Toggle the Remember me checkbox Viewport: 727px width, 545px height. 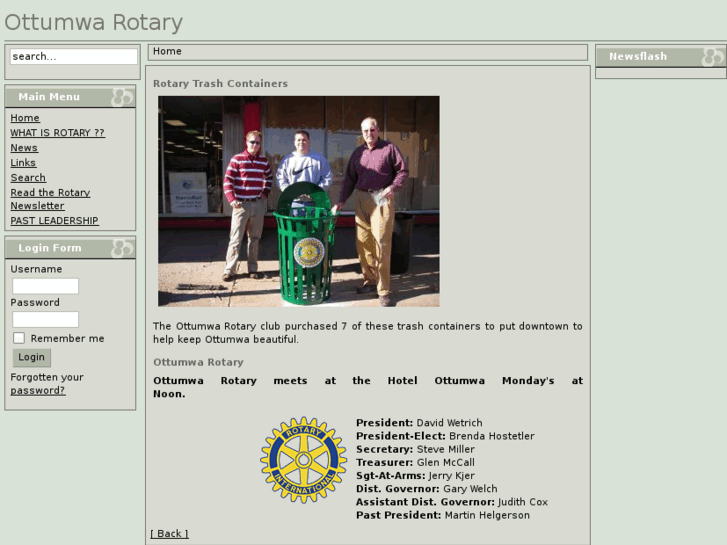[x=19, y=338]
